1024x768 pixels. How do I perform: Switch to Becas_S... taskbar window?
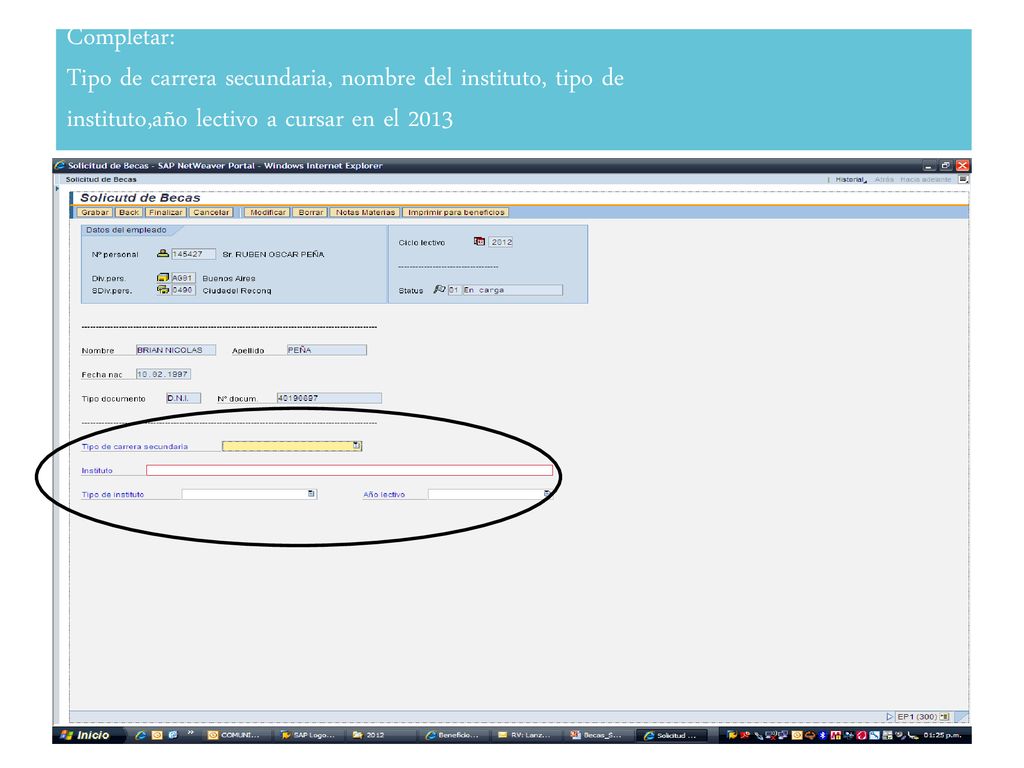600,735
